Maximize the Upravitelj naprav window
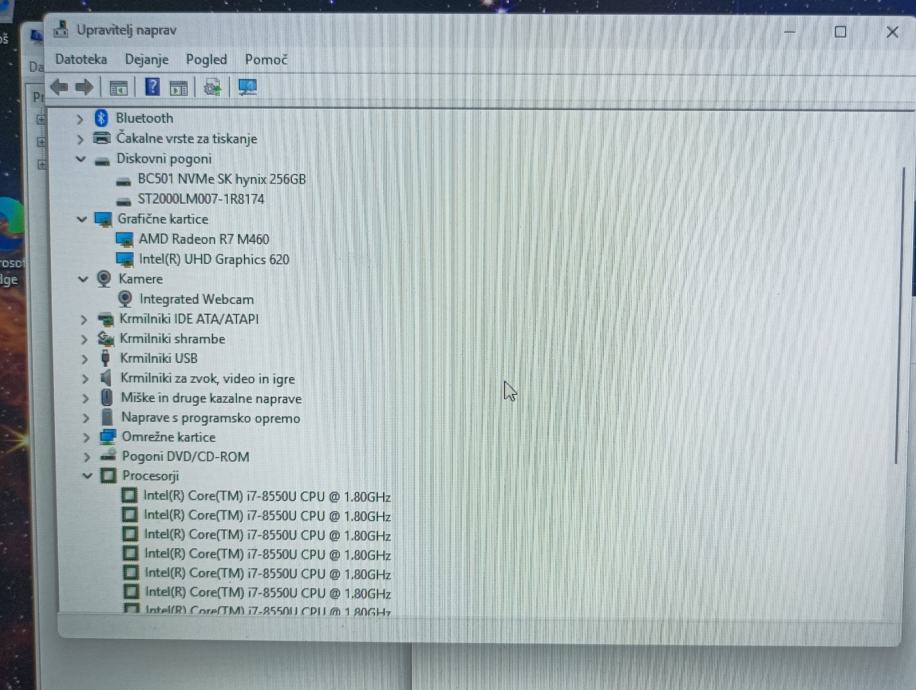Image resolution: width=916 pixels, height=690 pixels. 840,32
